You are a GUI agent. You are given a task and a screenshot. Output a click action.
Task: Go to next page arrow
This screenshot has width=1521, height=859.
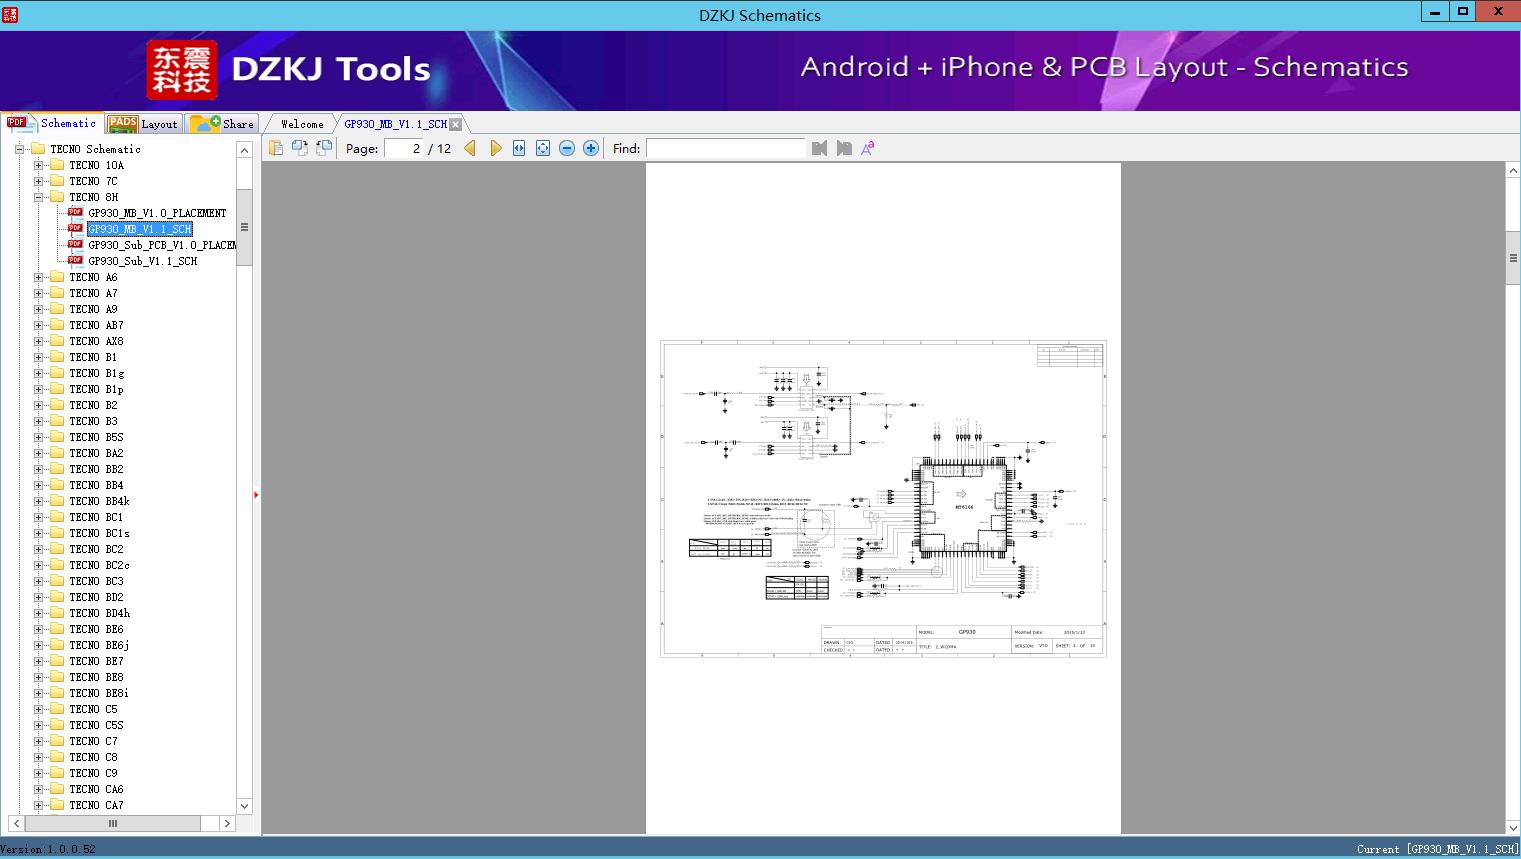pos(495,148)
